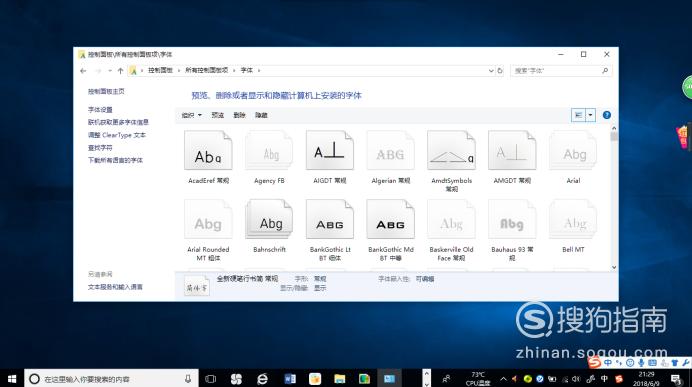Image resolution: width=692 pixels, height=387 pixels.
Task: Open the People icon in taskbar
Action: point(446,379)
